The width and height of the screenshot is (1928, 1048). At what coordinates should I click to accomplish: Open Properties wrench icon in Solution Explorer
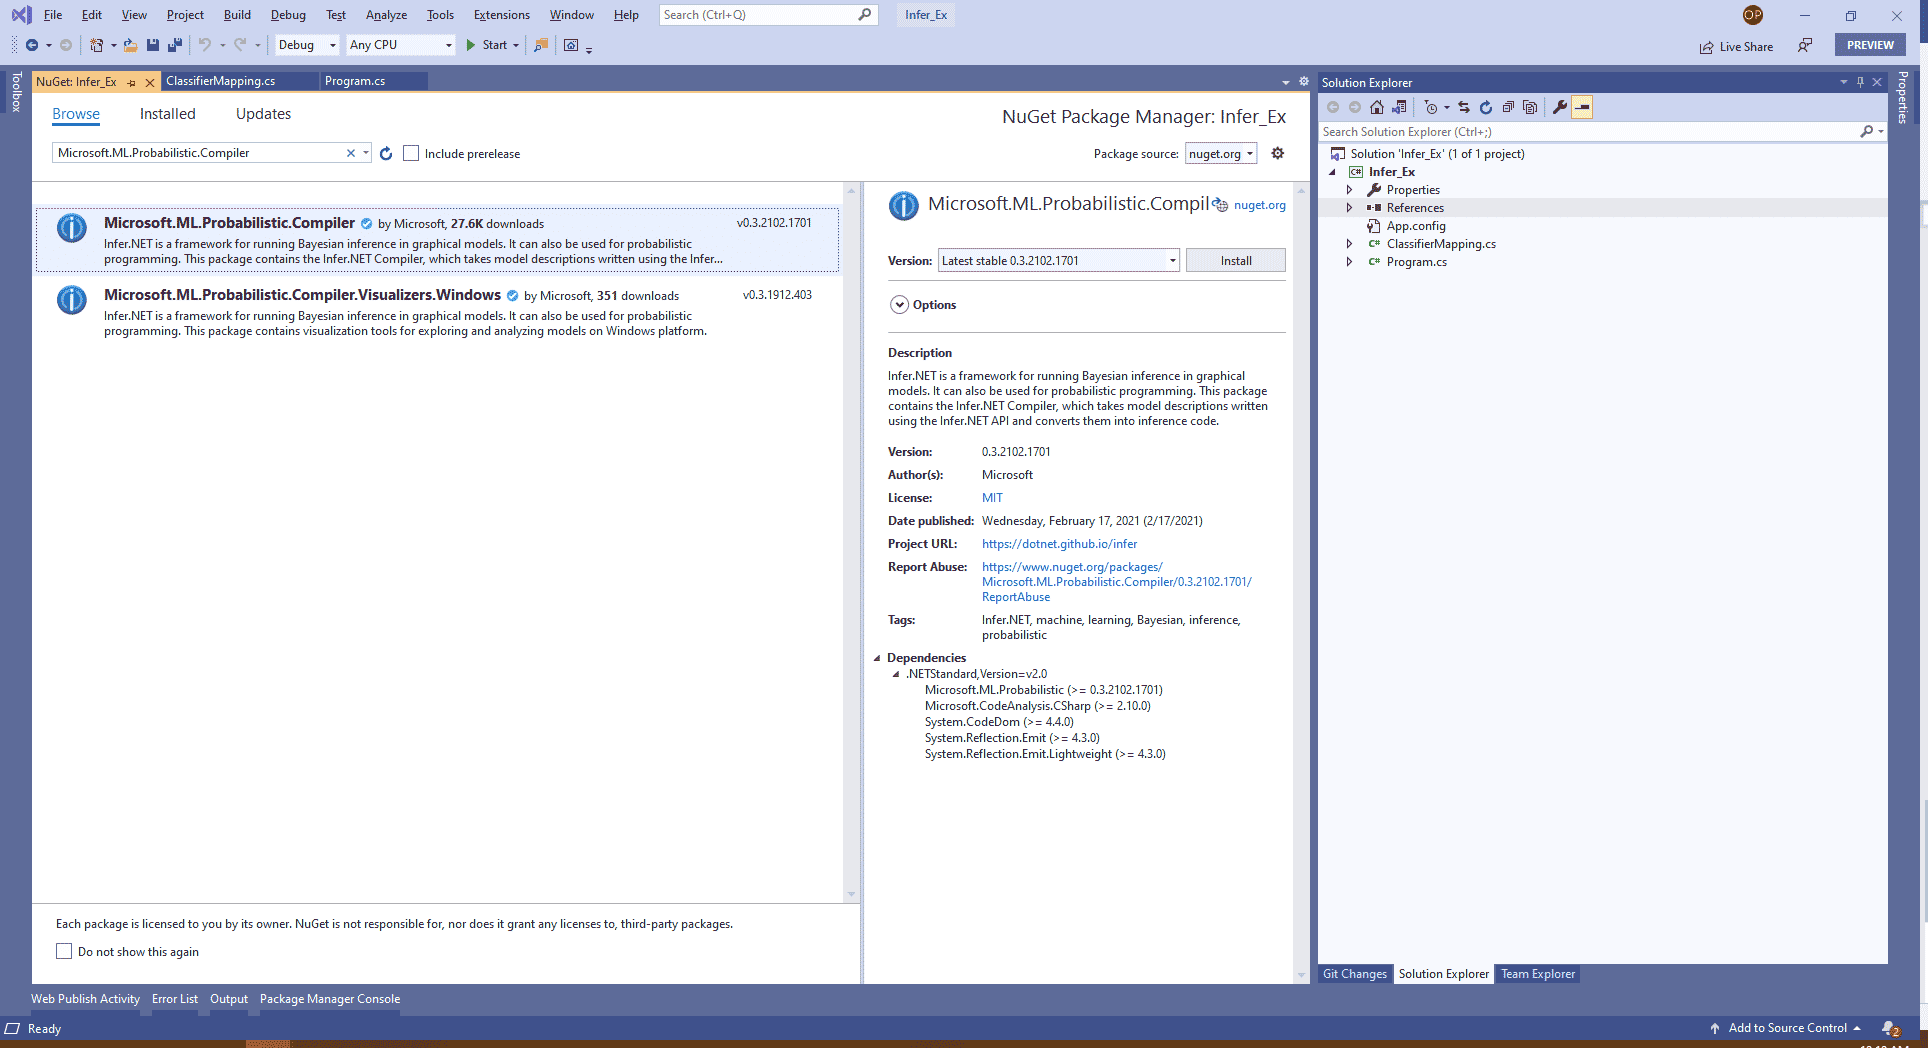(1560, 107)
